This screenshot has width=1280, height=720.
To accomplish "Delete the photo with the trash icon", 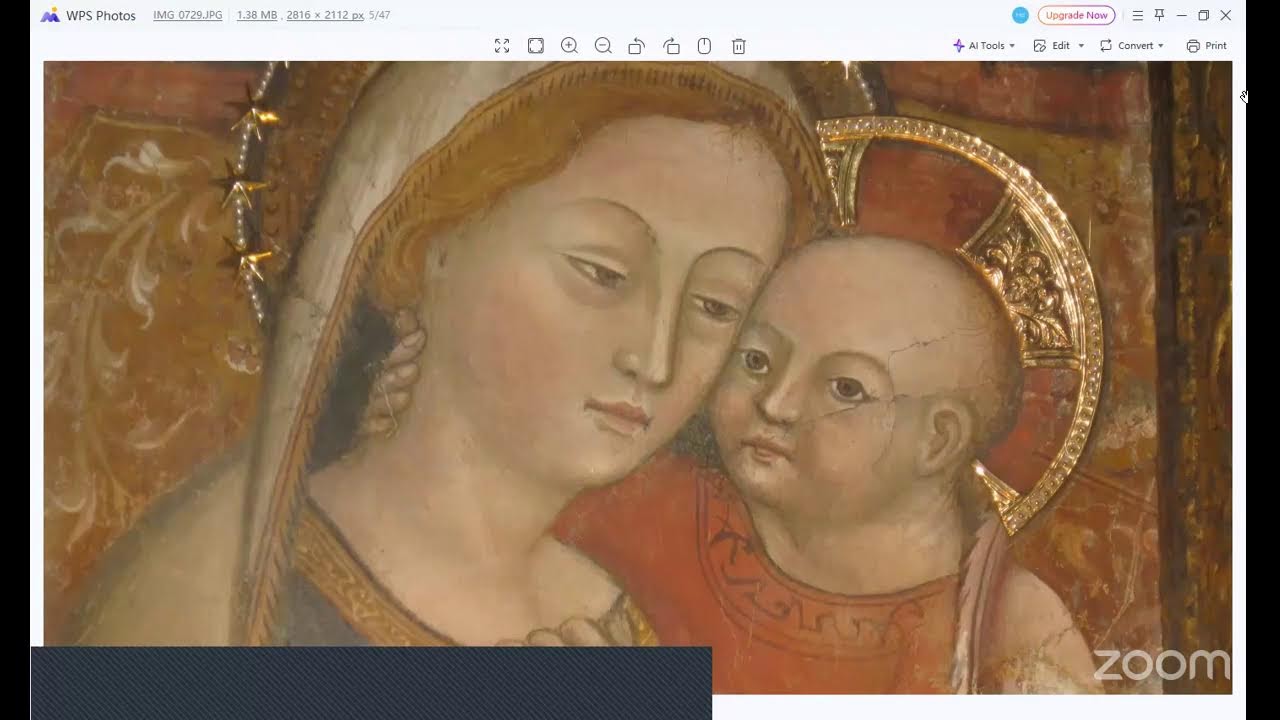I will [739, 46].
